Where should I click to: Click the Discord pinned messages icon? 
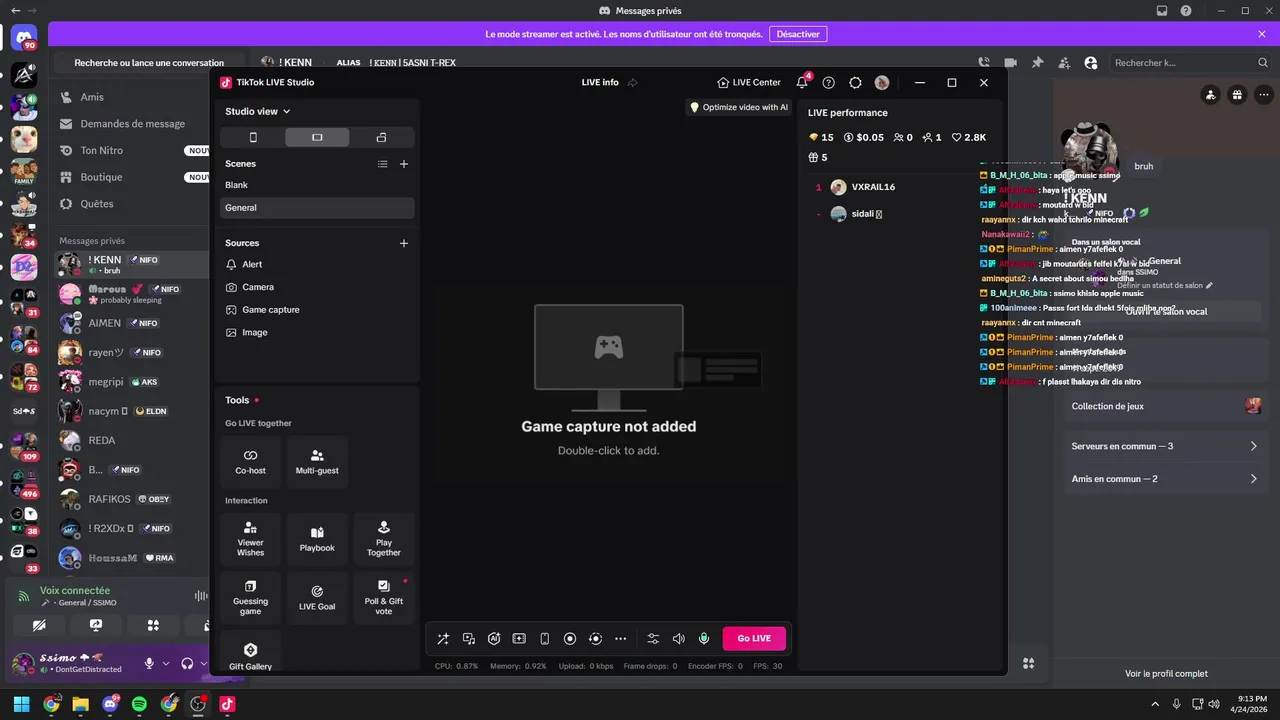[x=1038, y=62]
